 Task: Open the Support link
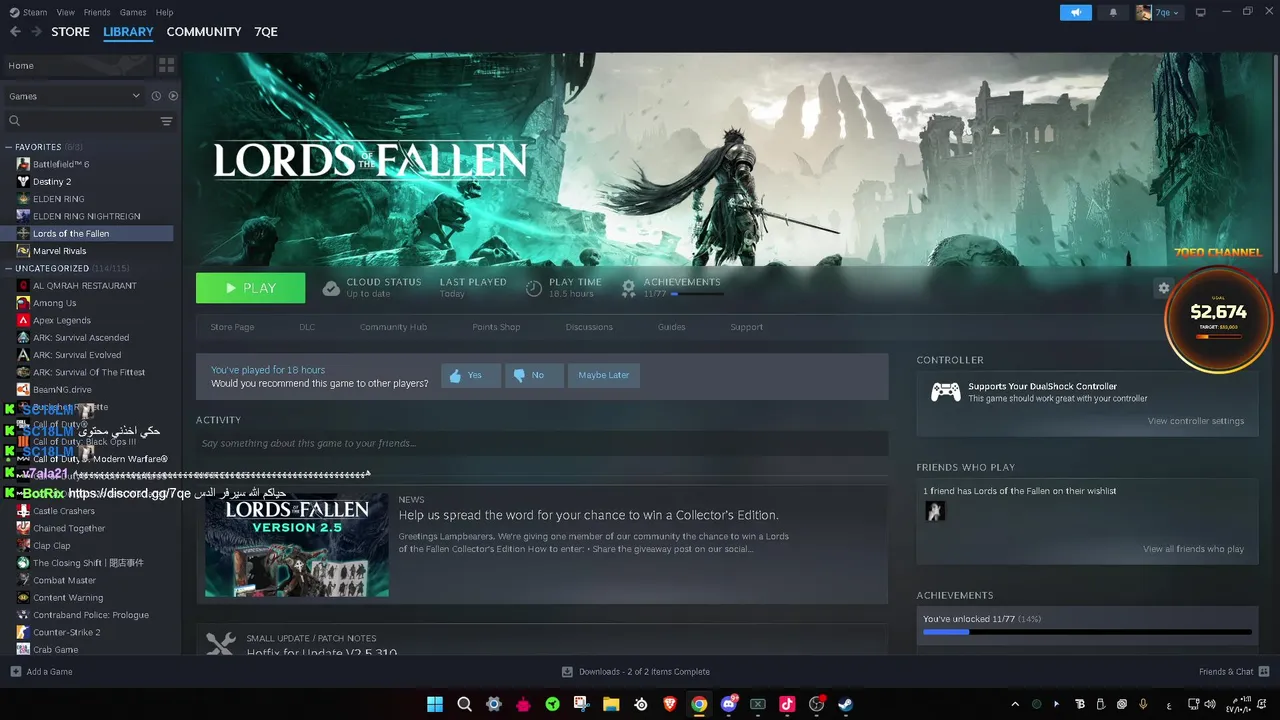coord(746,327)
